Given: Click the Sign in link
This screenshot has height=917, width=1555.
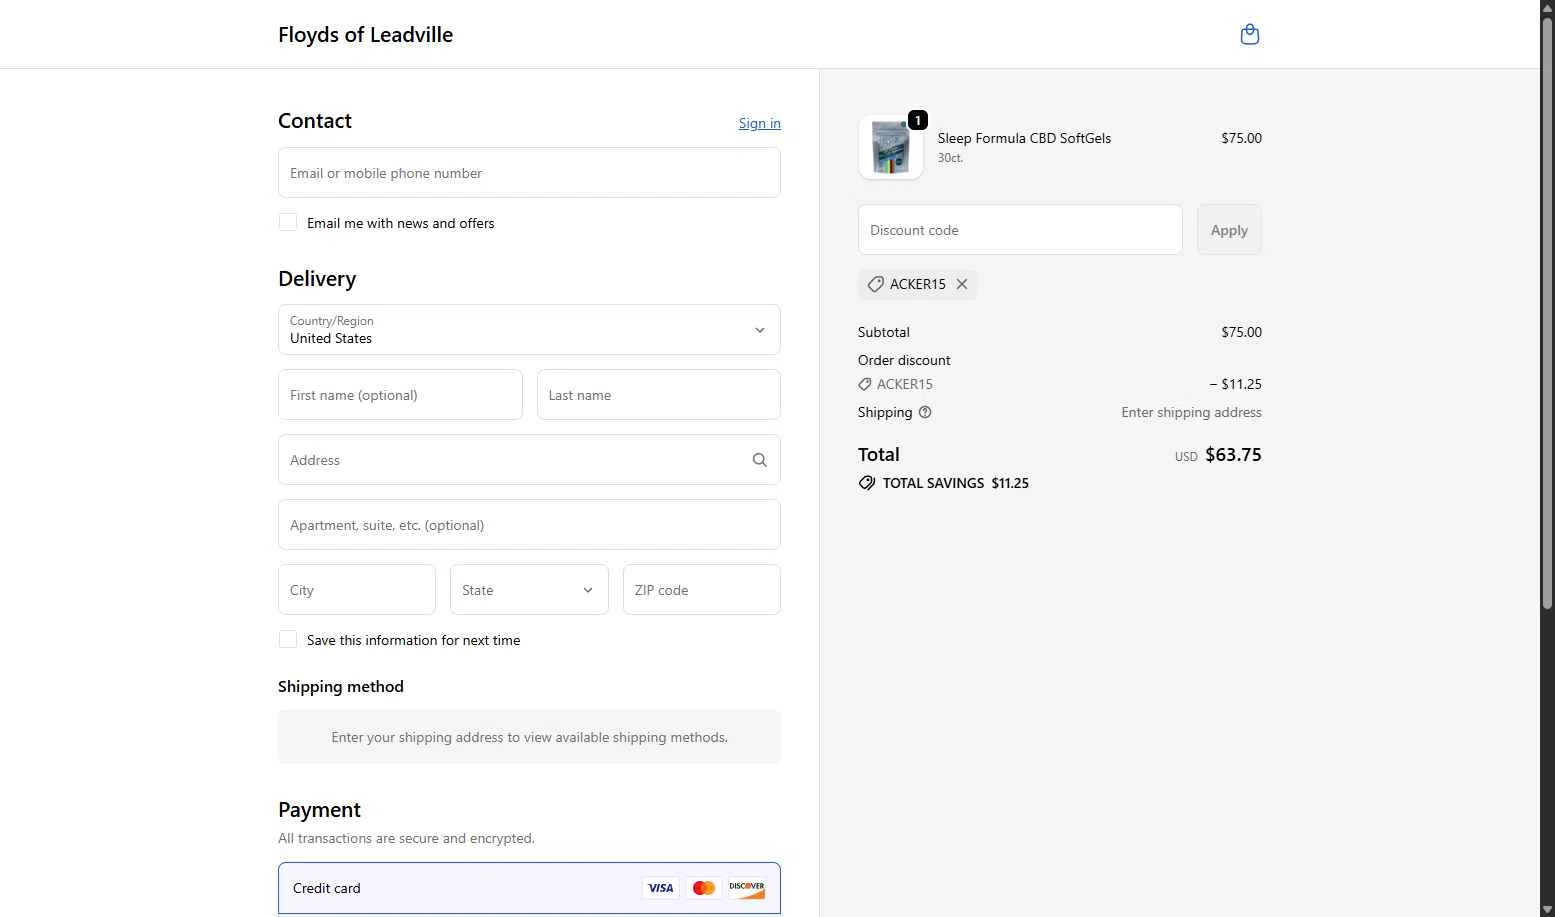Looking at the screenshot, I should tap(759, 123).
